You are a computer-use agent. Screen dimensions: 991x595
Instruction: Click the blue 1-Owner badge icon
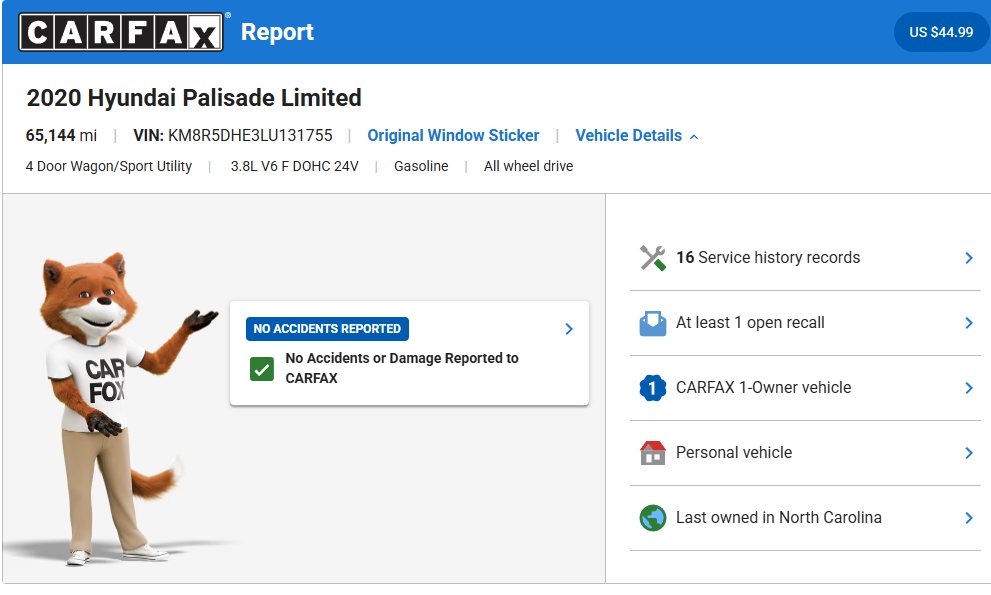tap(653, 388)
